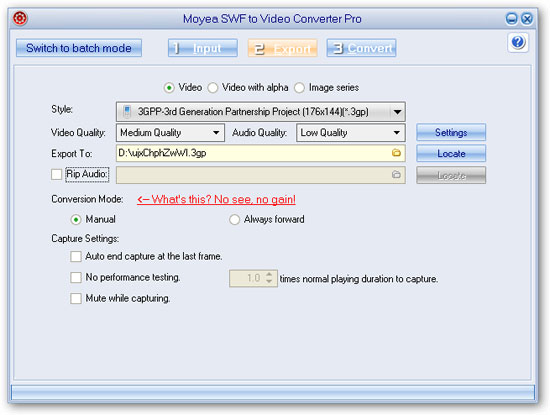Open the Video Quality dropdown
The image size is (550, 415).
pyautogui.click(x=170, y=133)
